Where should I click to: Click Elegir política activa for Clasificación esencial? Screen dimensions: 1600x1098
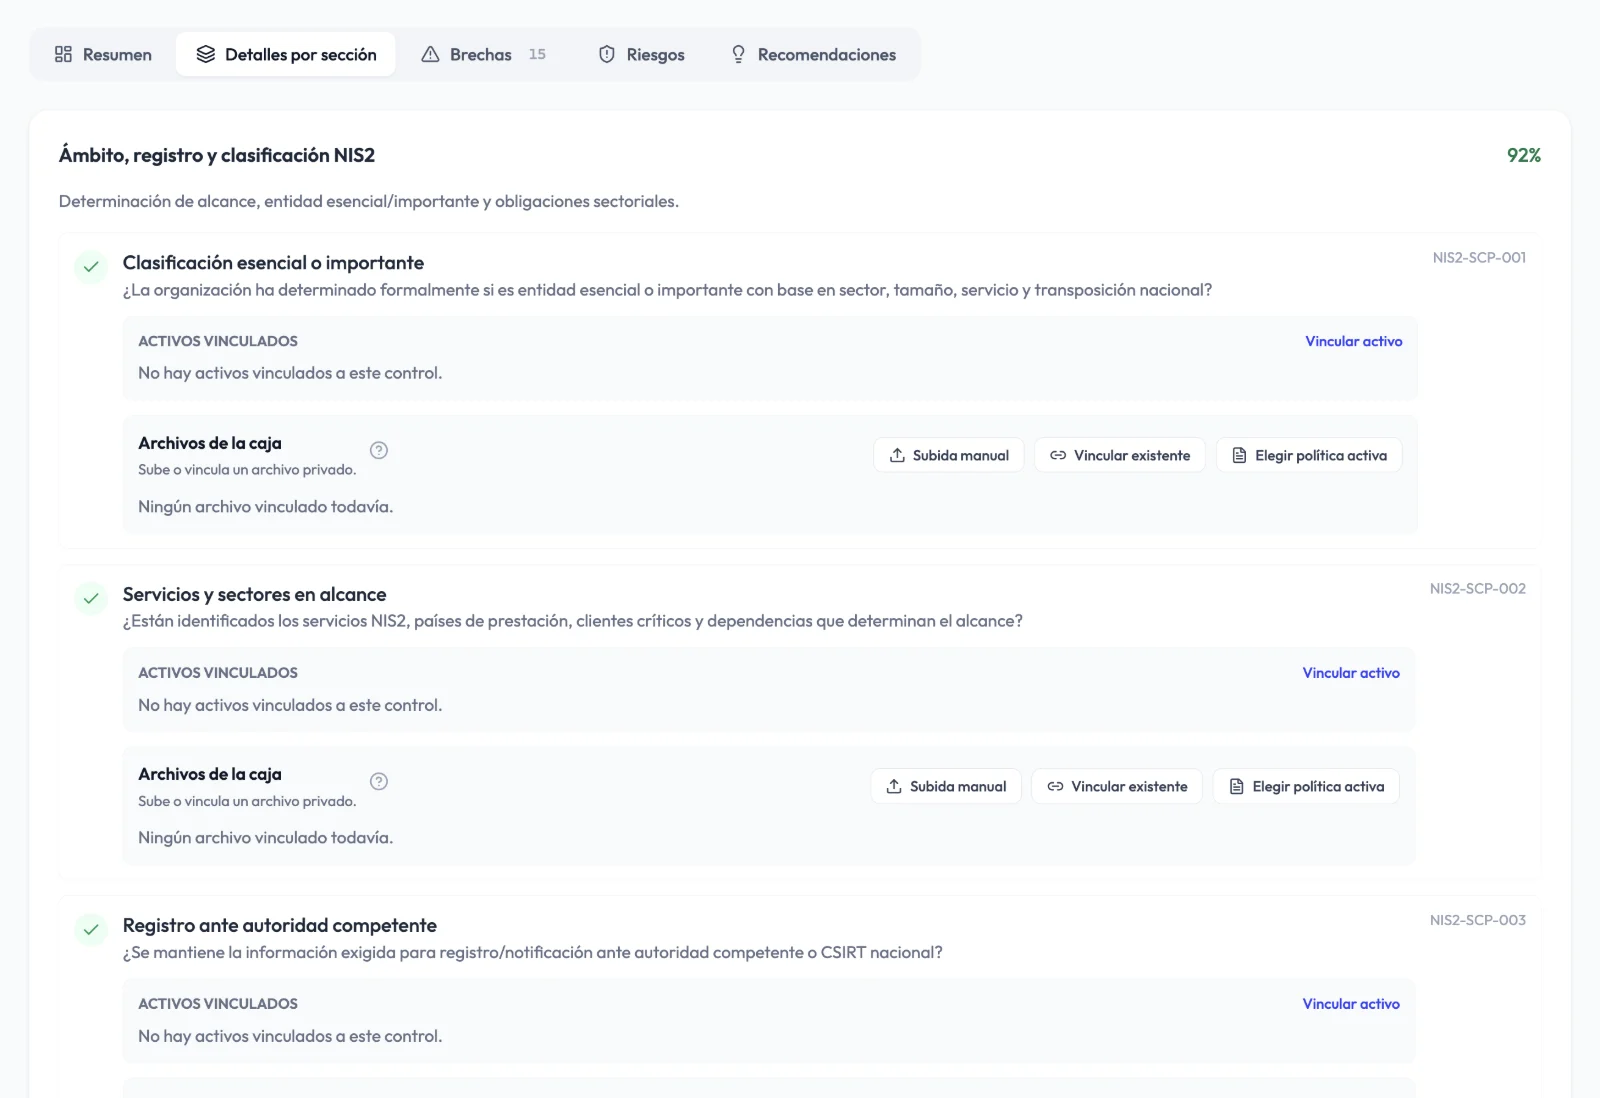tap(1309, 455)
